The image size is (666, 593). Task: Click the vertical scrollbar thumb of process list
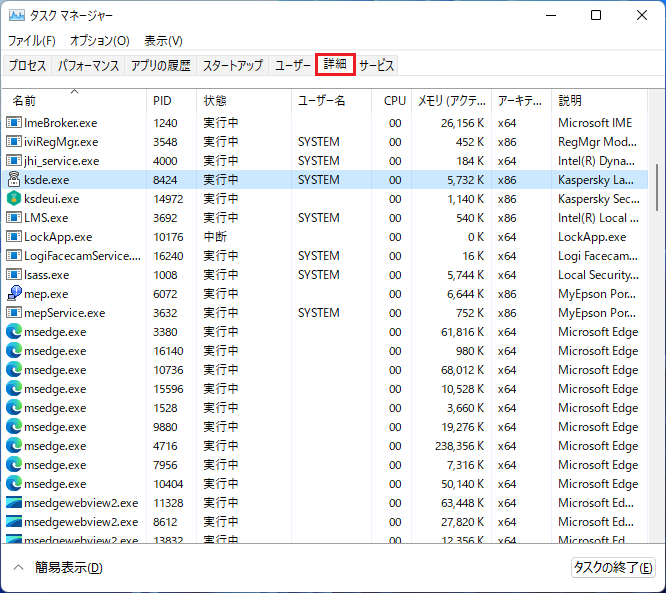pyautogui.click(x=657, y=187)
